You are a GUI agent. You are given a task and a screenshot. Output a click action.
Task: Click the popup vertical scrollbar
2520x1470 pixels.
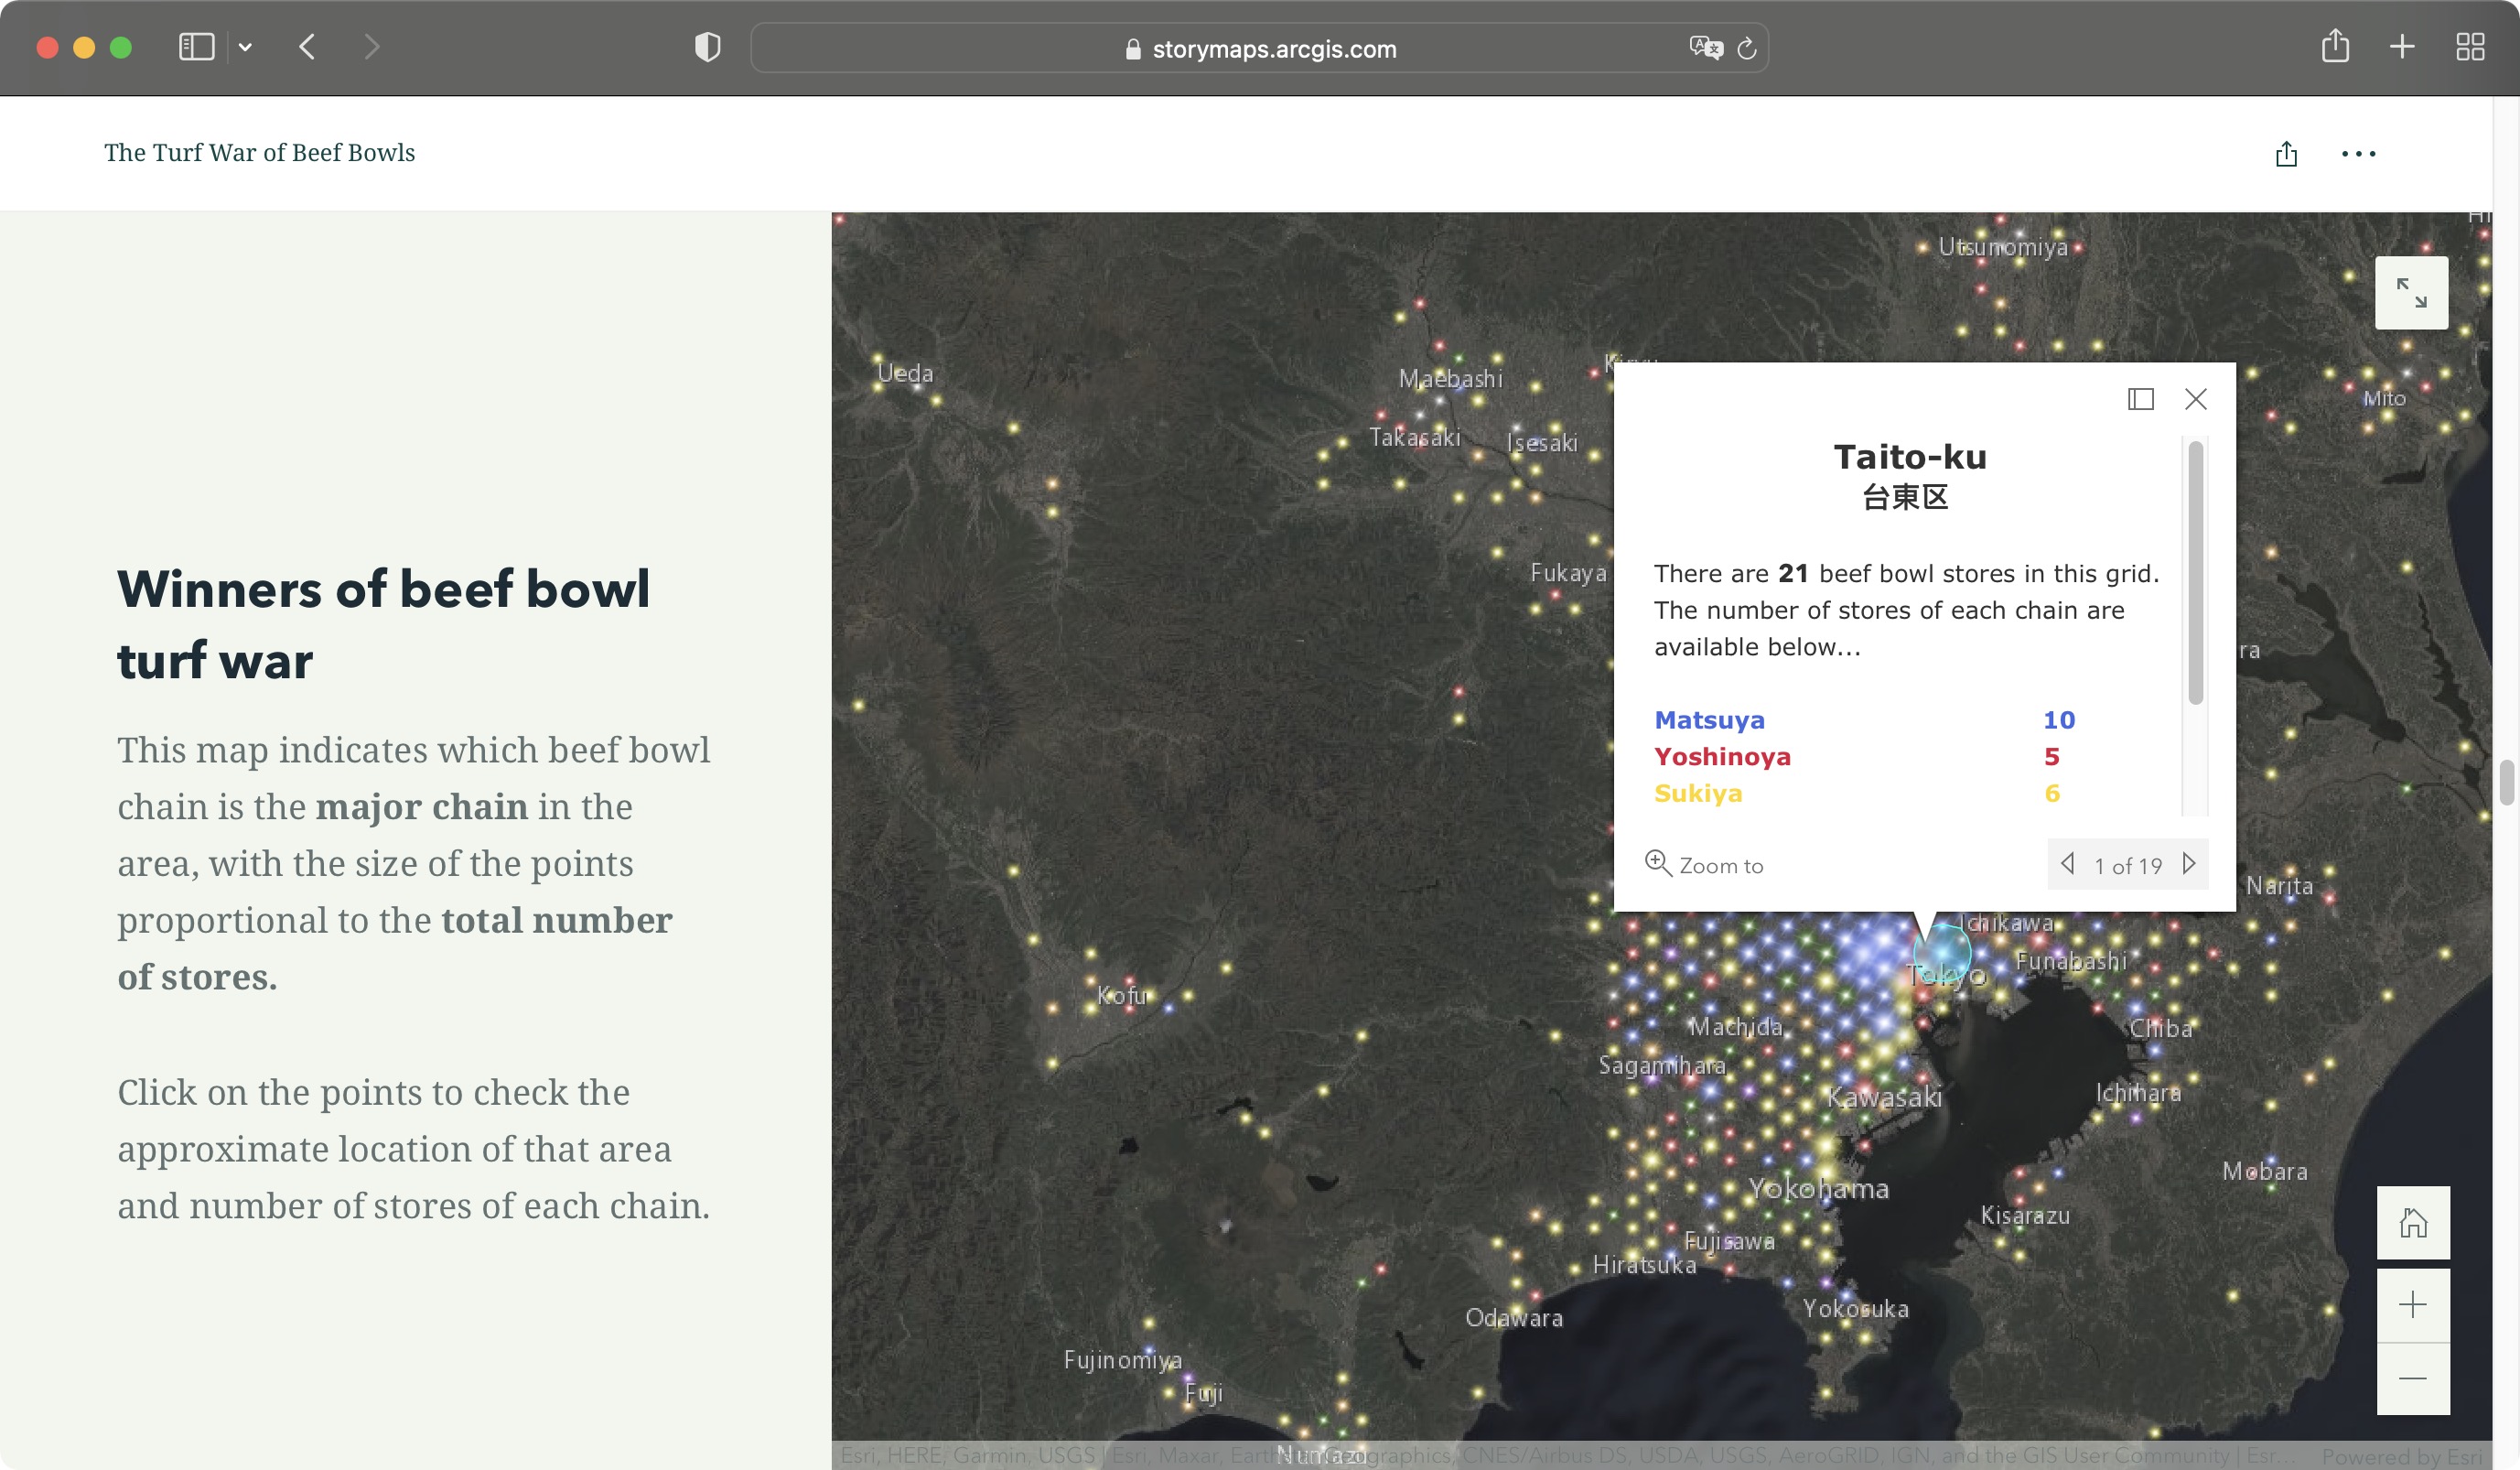(2195, 573)
